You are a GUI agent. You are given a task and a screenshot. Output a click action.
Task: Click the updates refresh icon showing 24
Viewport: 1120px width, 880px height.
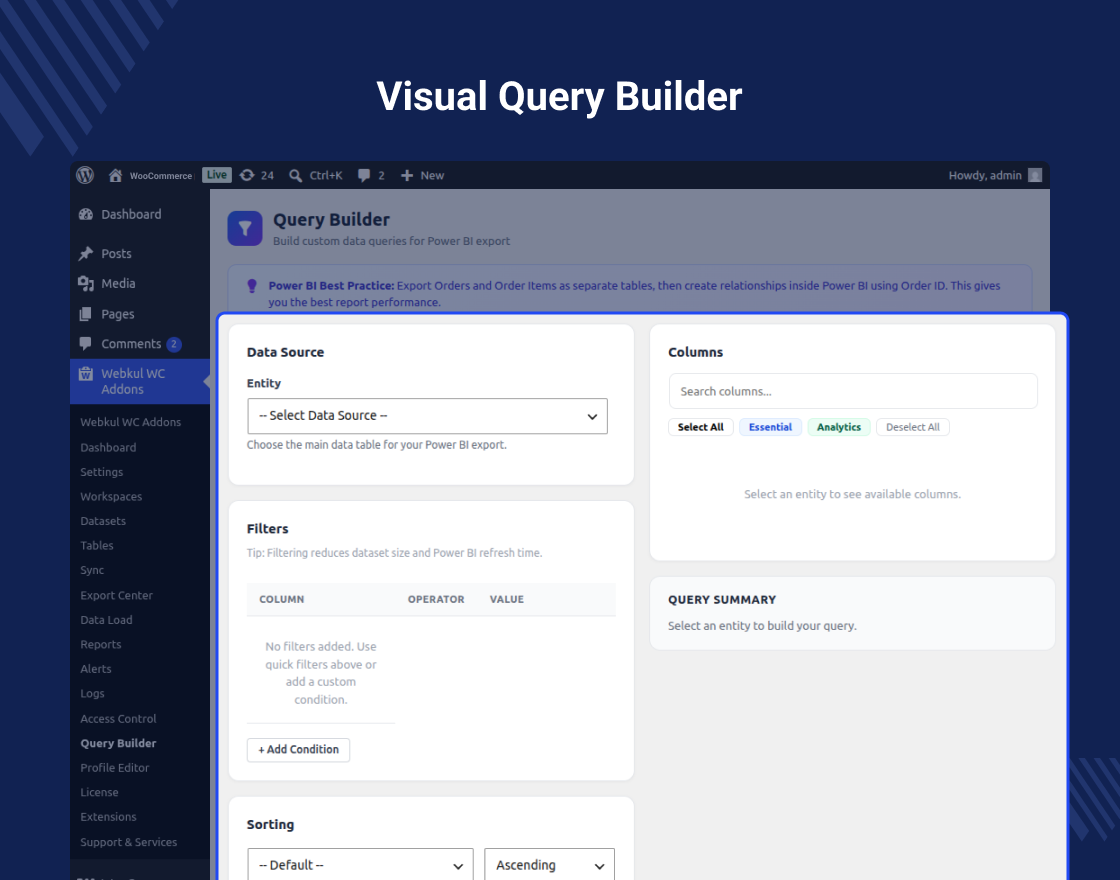pyautogui.click(x=246, y=175)
